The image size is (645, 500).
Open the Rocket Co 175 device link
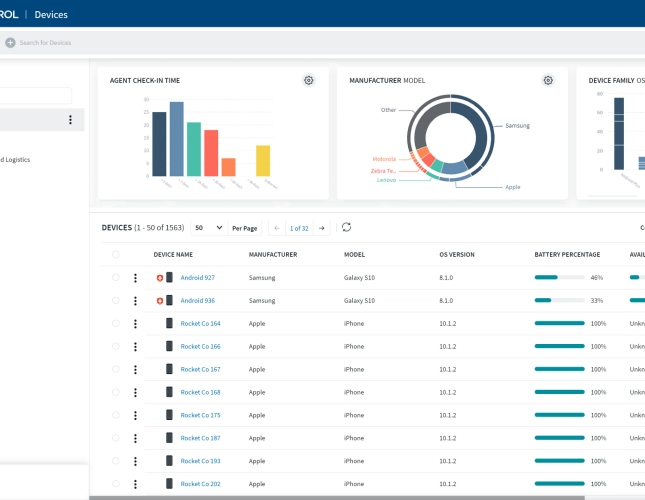click(200, 415)
